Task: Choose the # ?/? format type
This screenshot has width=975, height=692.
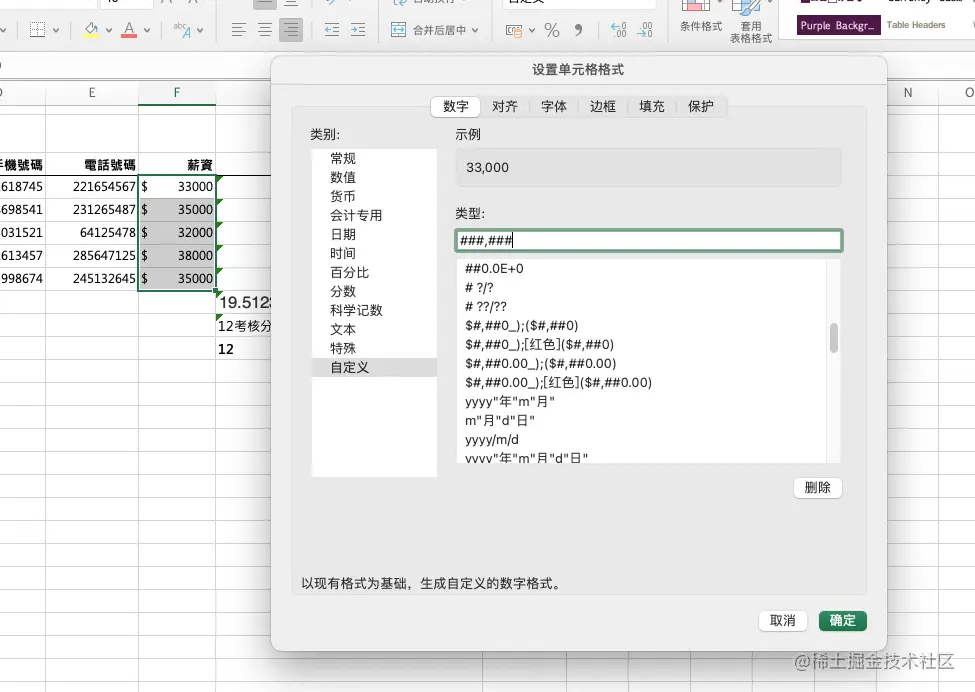Action: 642,287
